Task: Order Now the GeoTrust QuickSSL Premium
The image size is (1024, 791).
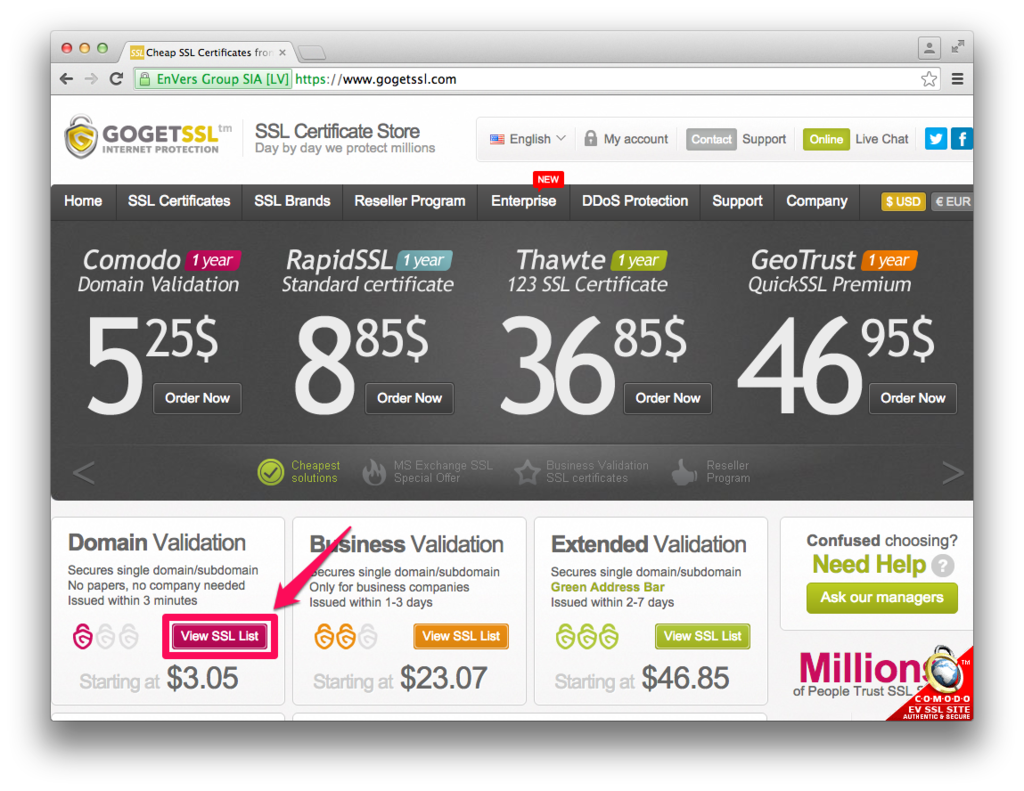Action: (x=912, y=398)
